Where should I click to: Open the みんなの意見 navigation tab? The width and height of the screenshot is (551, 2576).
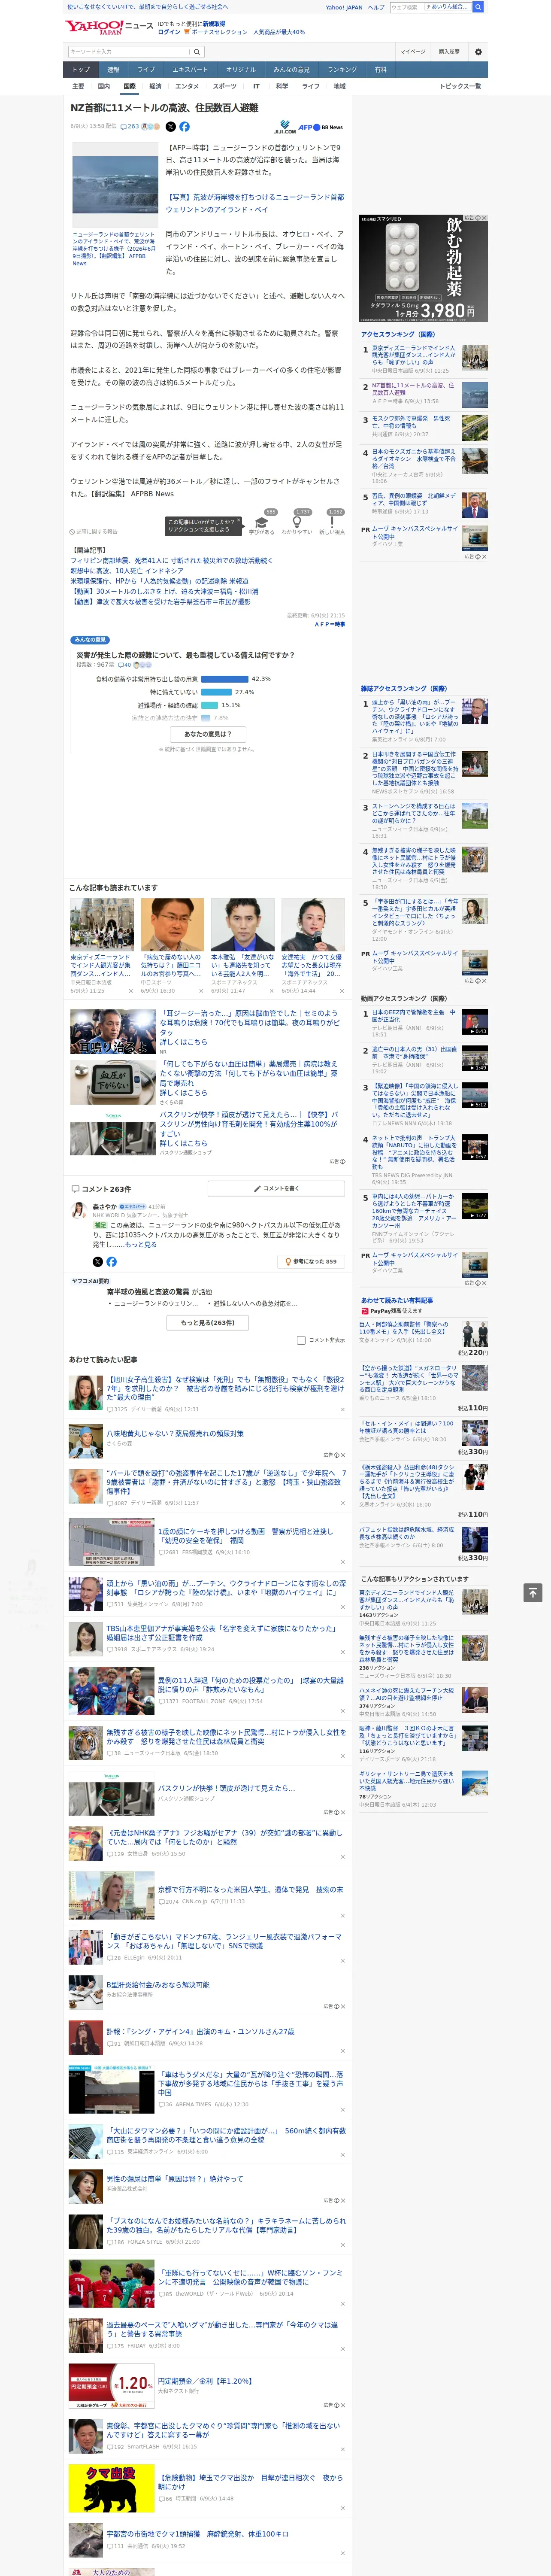pyautogui.click(x=291, y=70)
